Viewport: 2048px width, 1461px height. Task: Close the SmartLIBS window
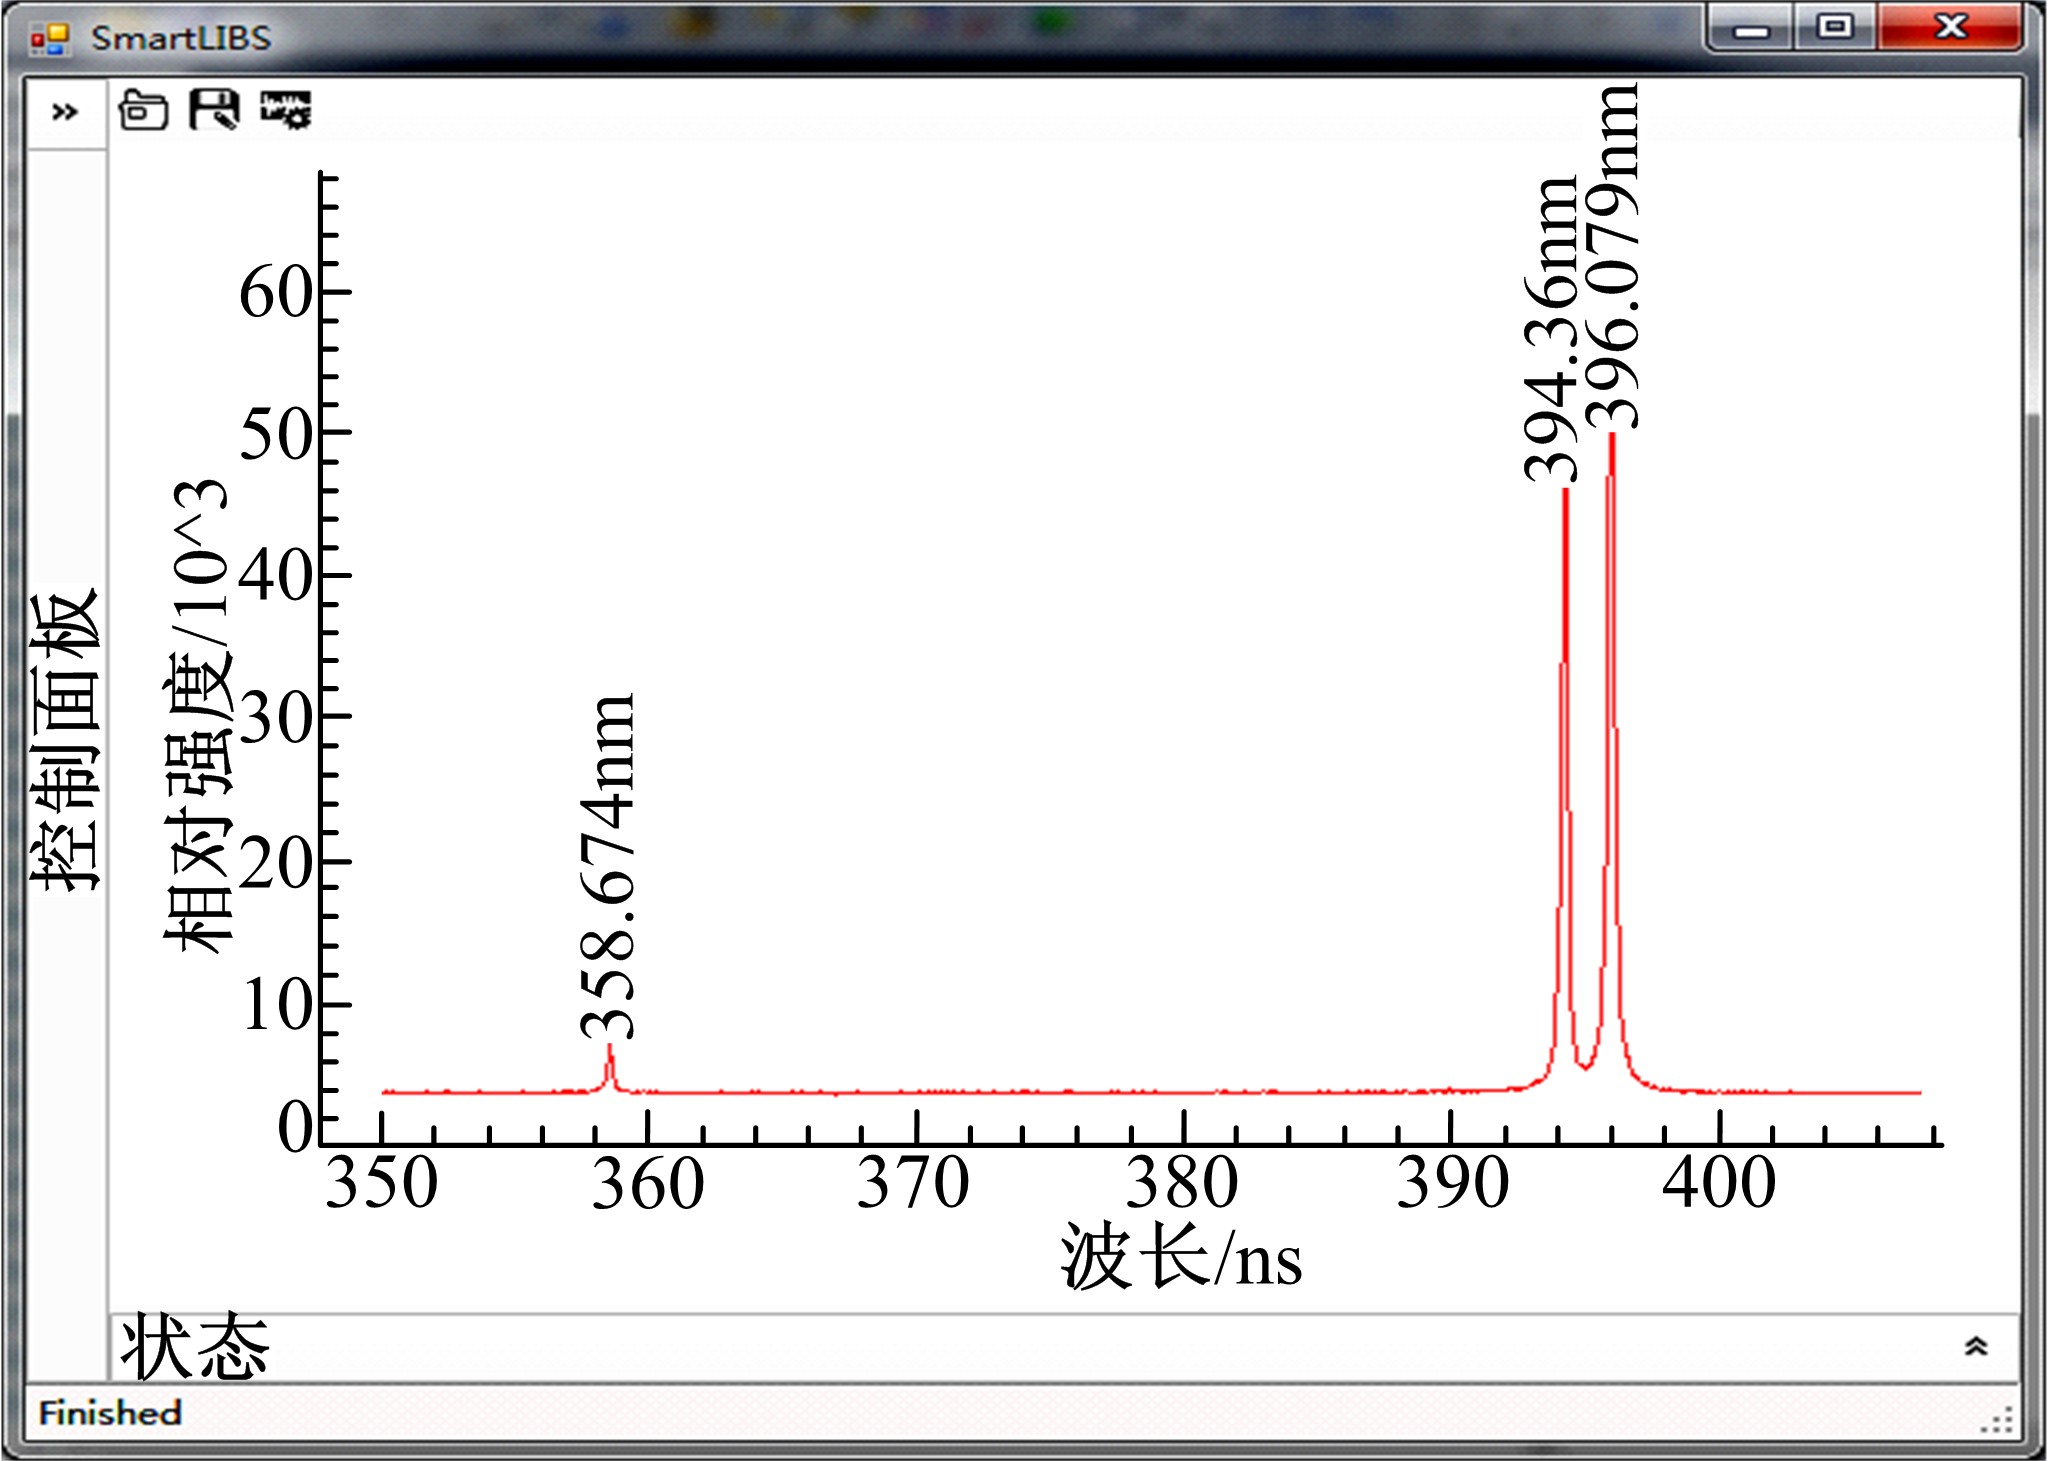1950,27
